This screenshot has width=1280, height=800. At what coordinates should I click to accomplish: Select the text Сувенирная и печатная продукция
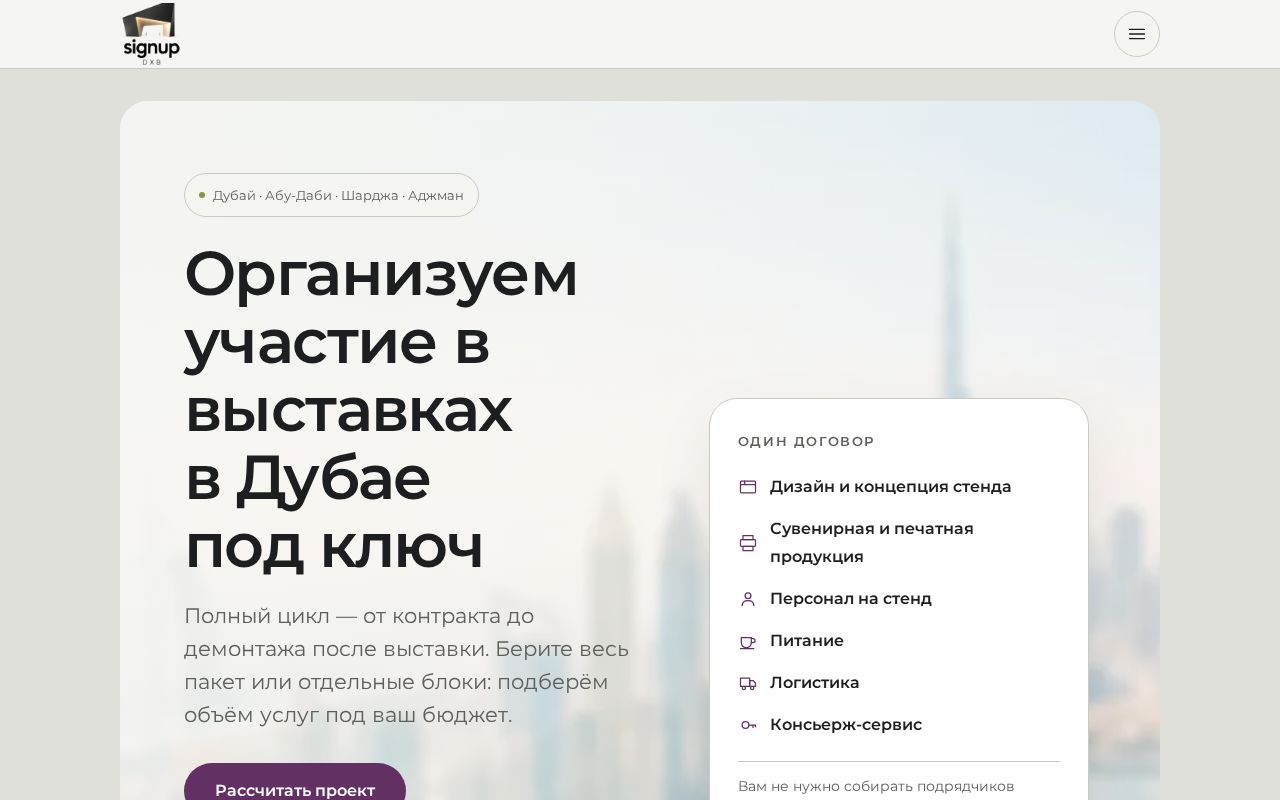click(871, 543)
